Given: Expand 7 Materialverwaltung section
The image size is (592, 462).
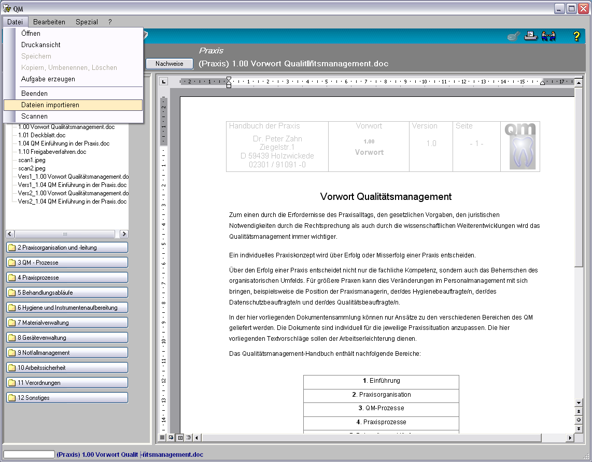Looking at the screenshot, I should coord(67,322).
